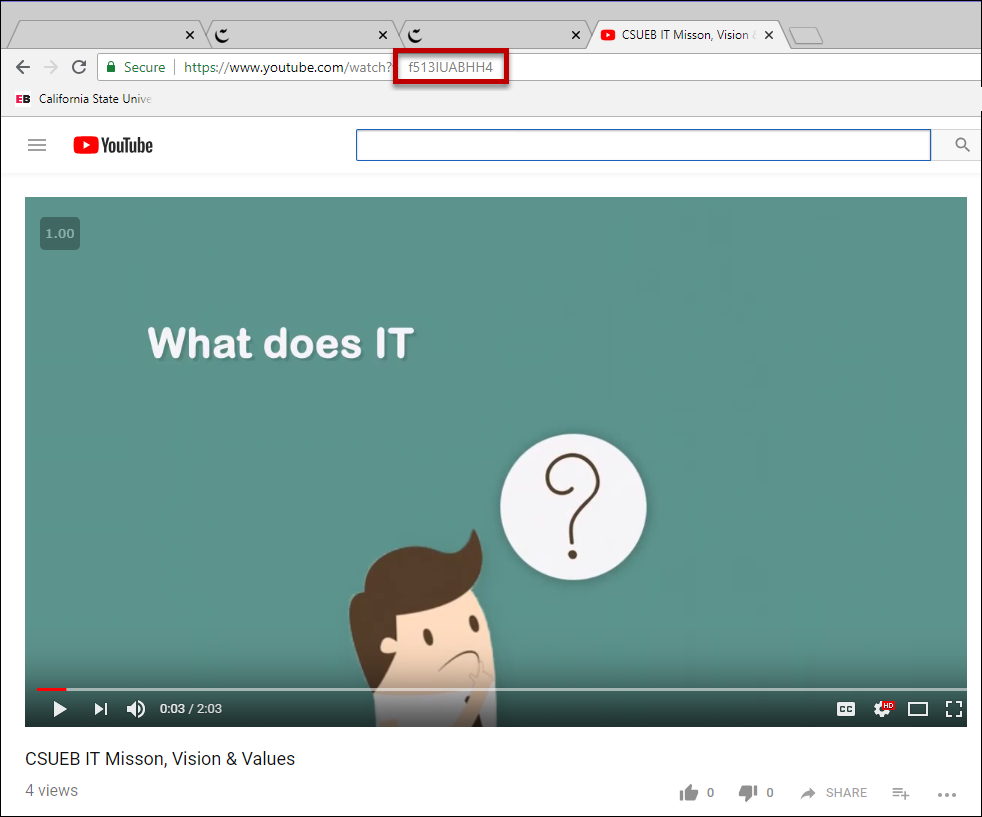The width and height of the screenshot is (982, 817).
Task: Click the browser Back arrow
Action: (x=23, y=67)
